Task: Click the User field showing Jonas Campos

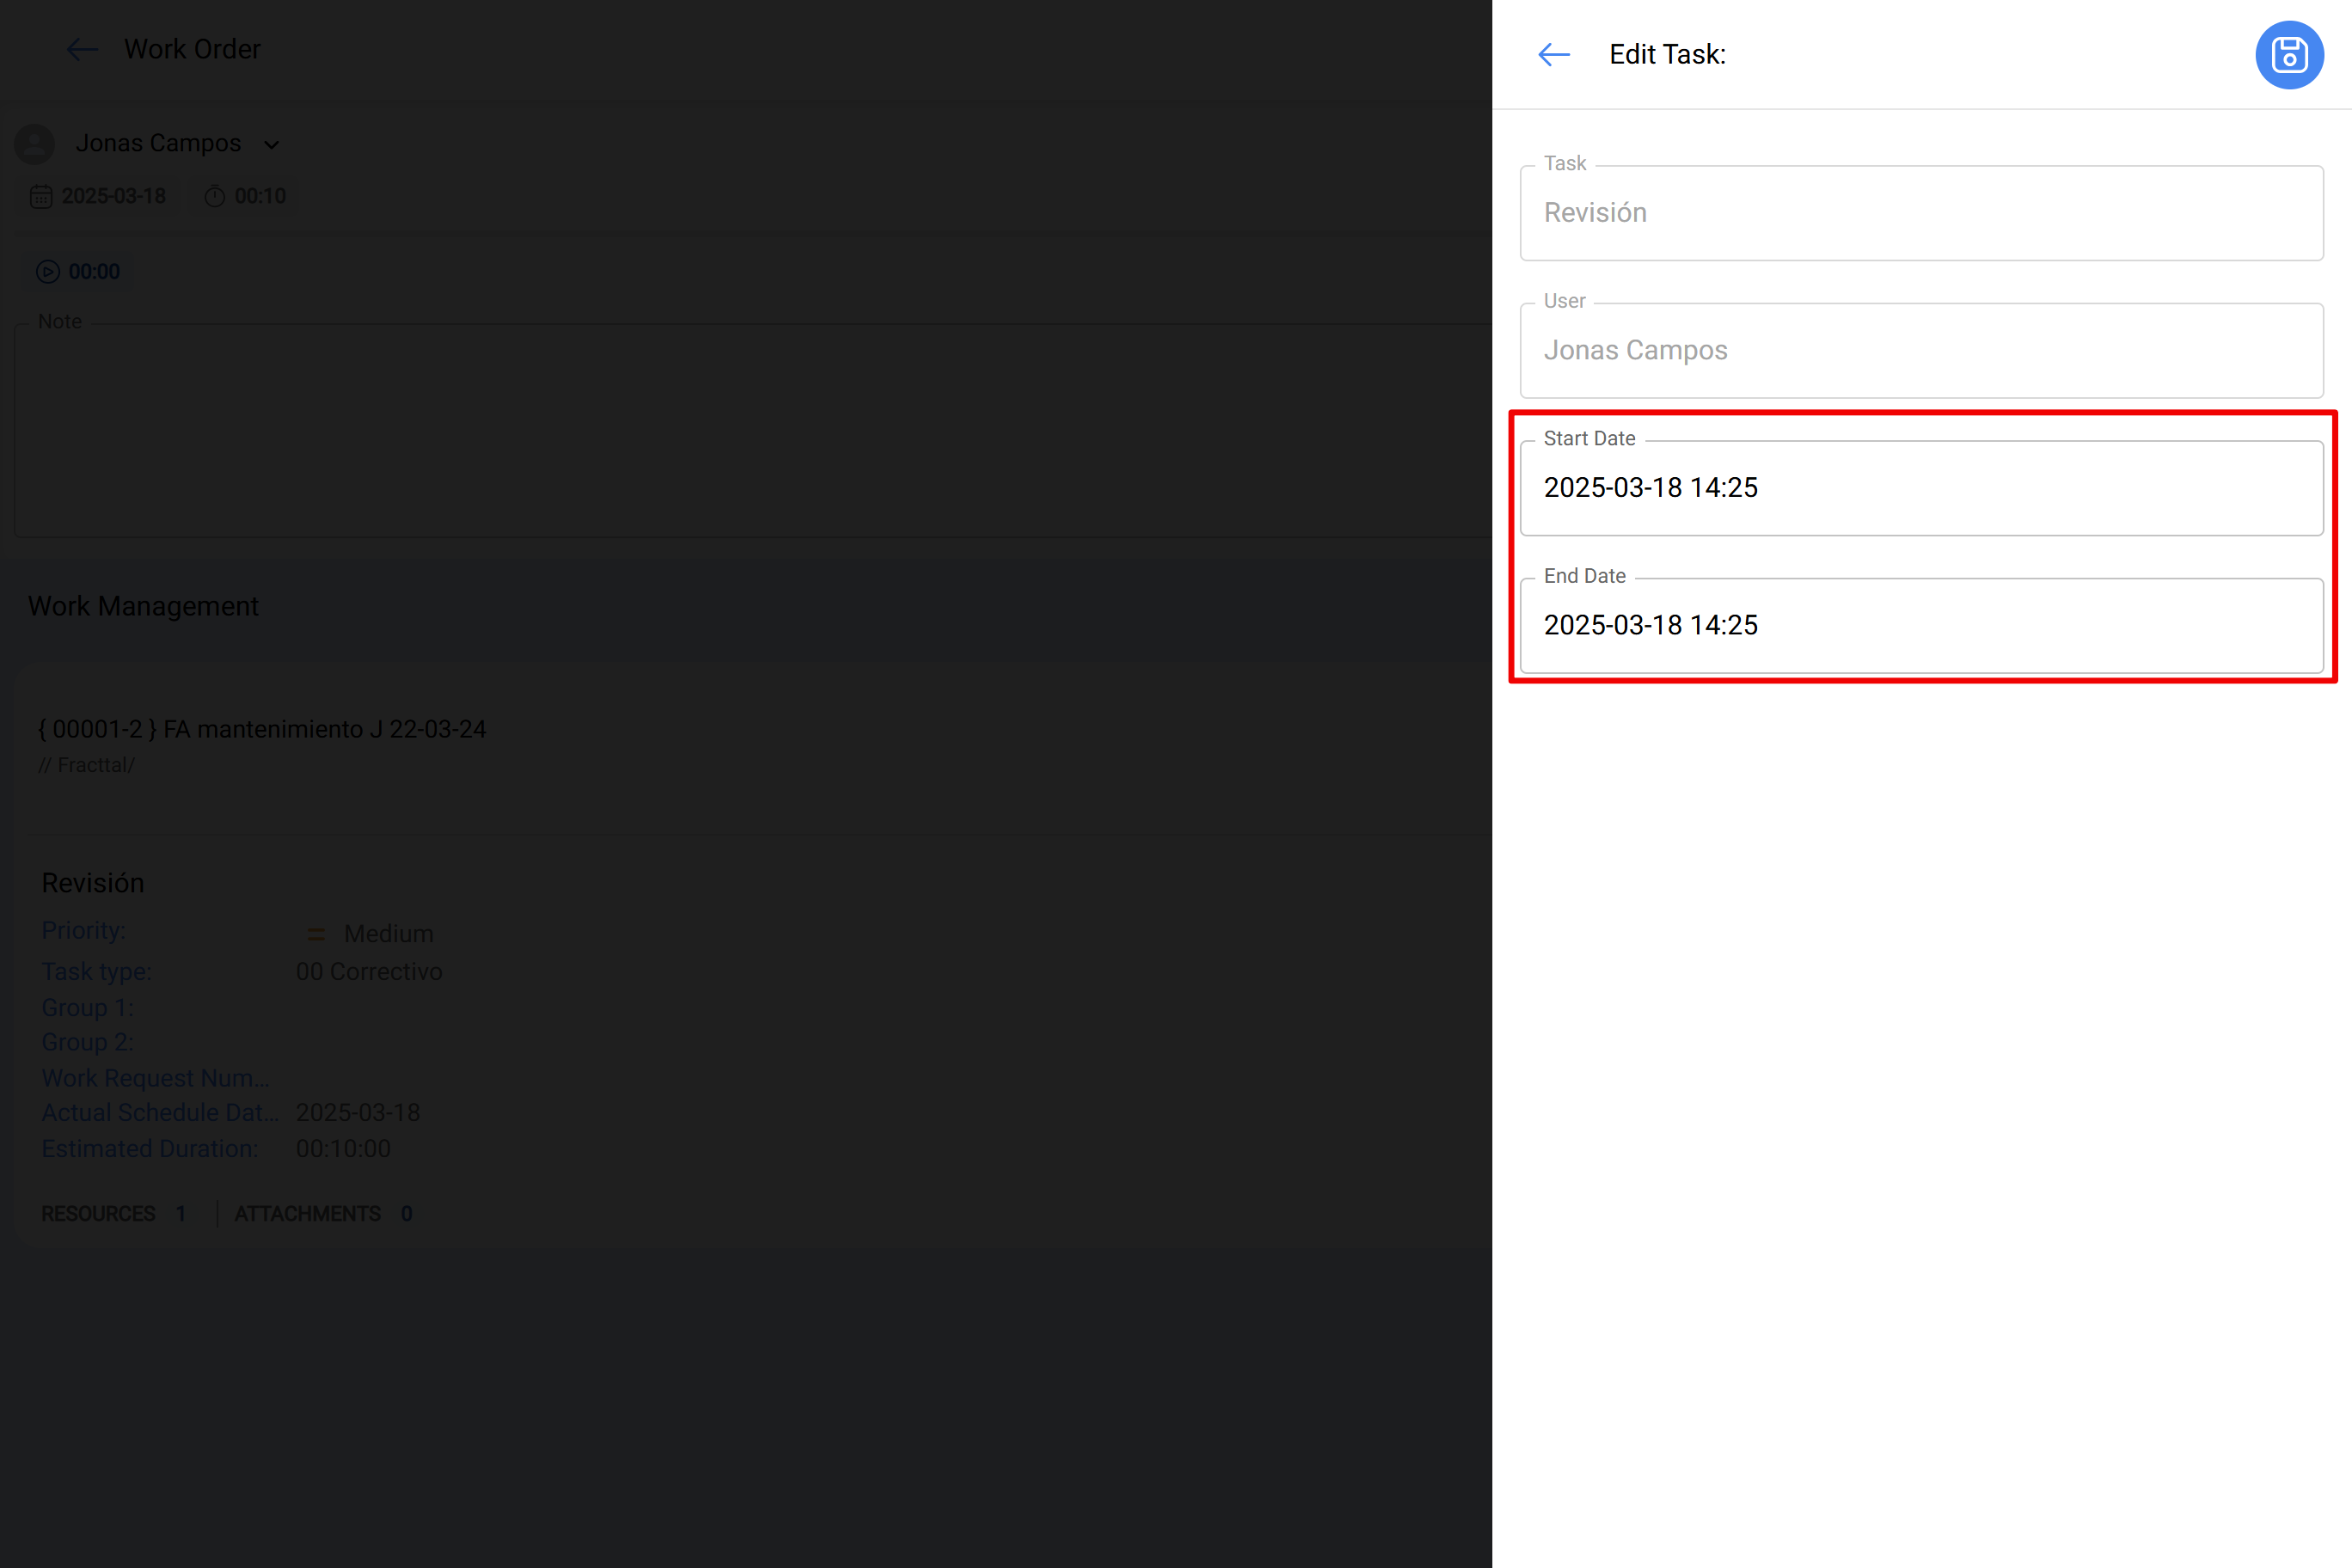Action: [1921, 350]
